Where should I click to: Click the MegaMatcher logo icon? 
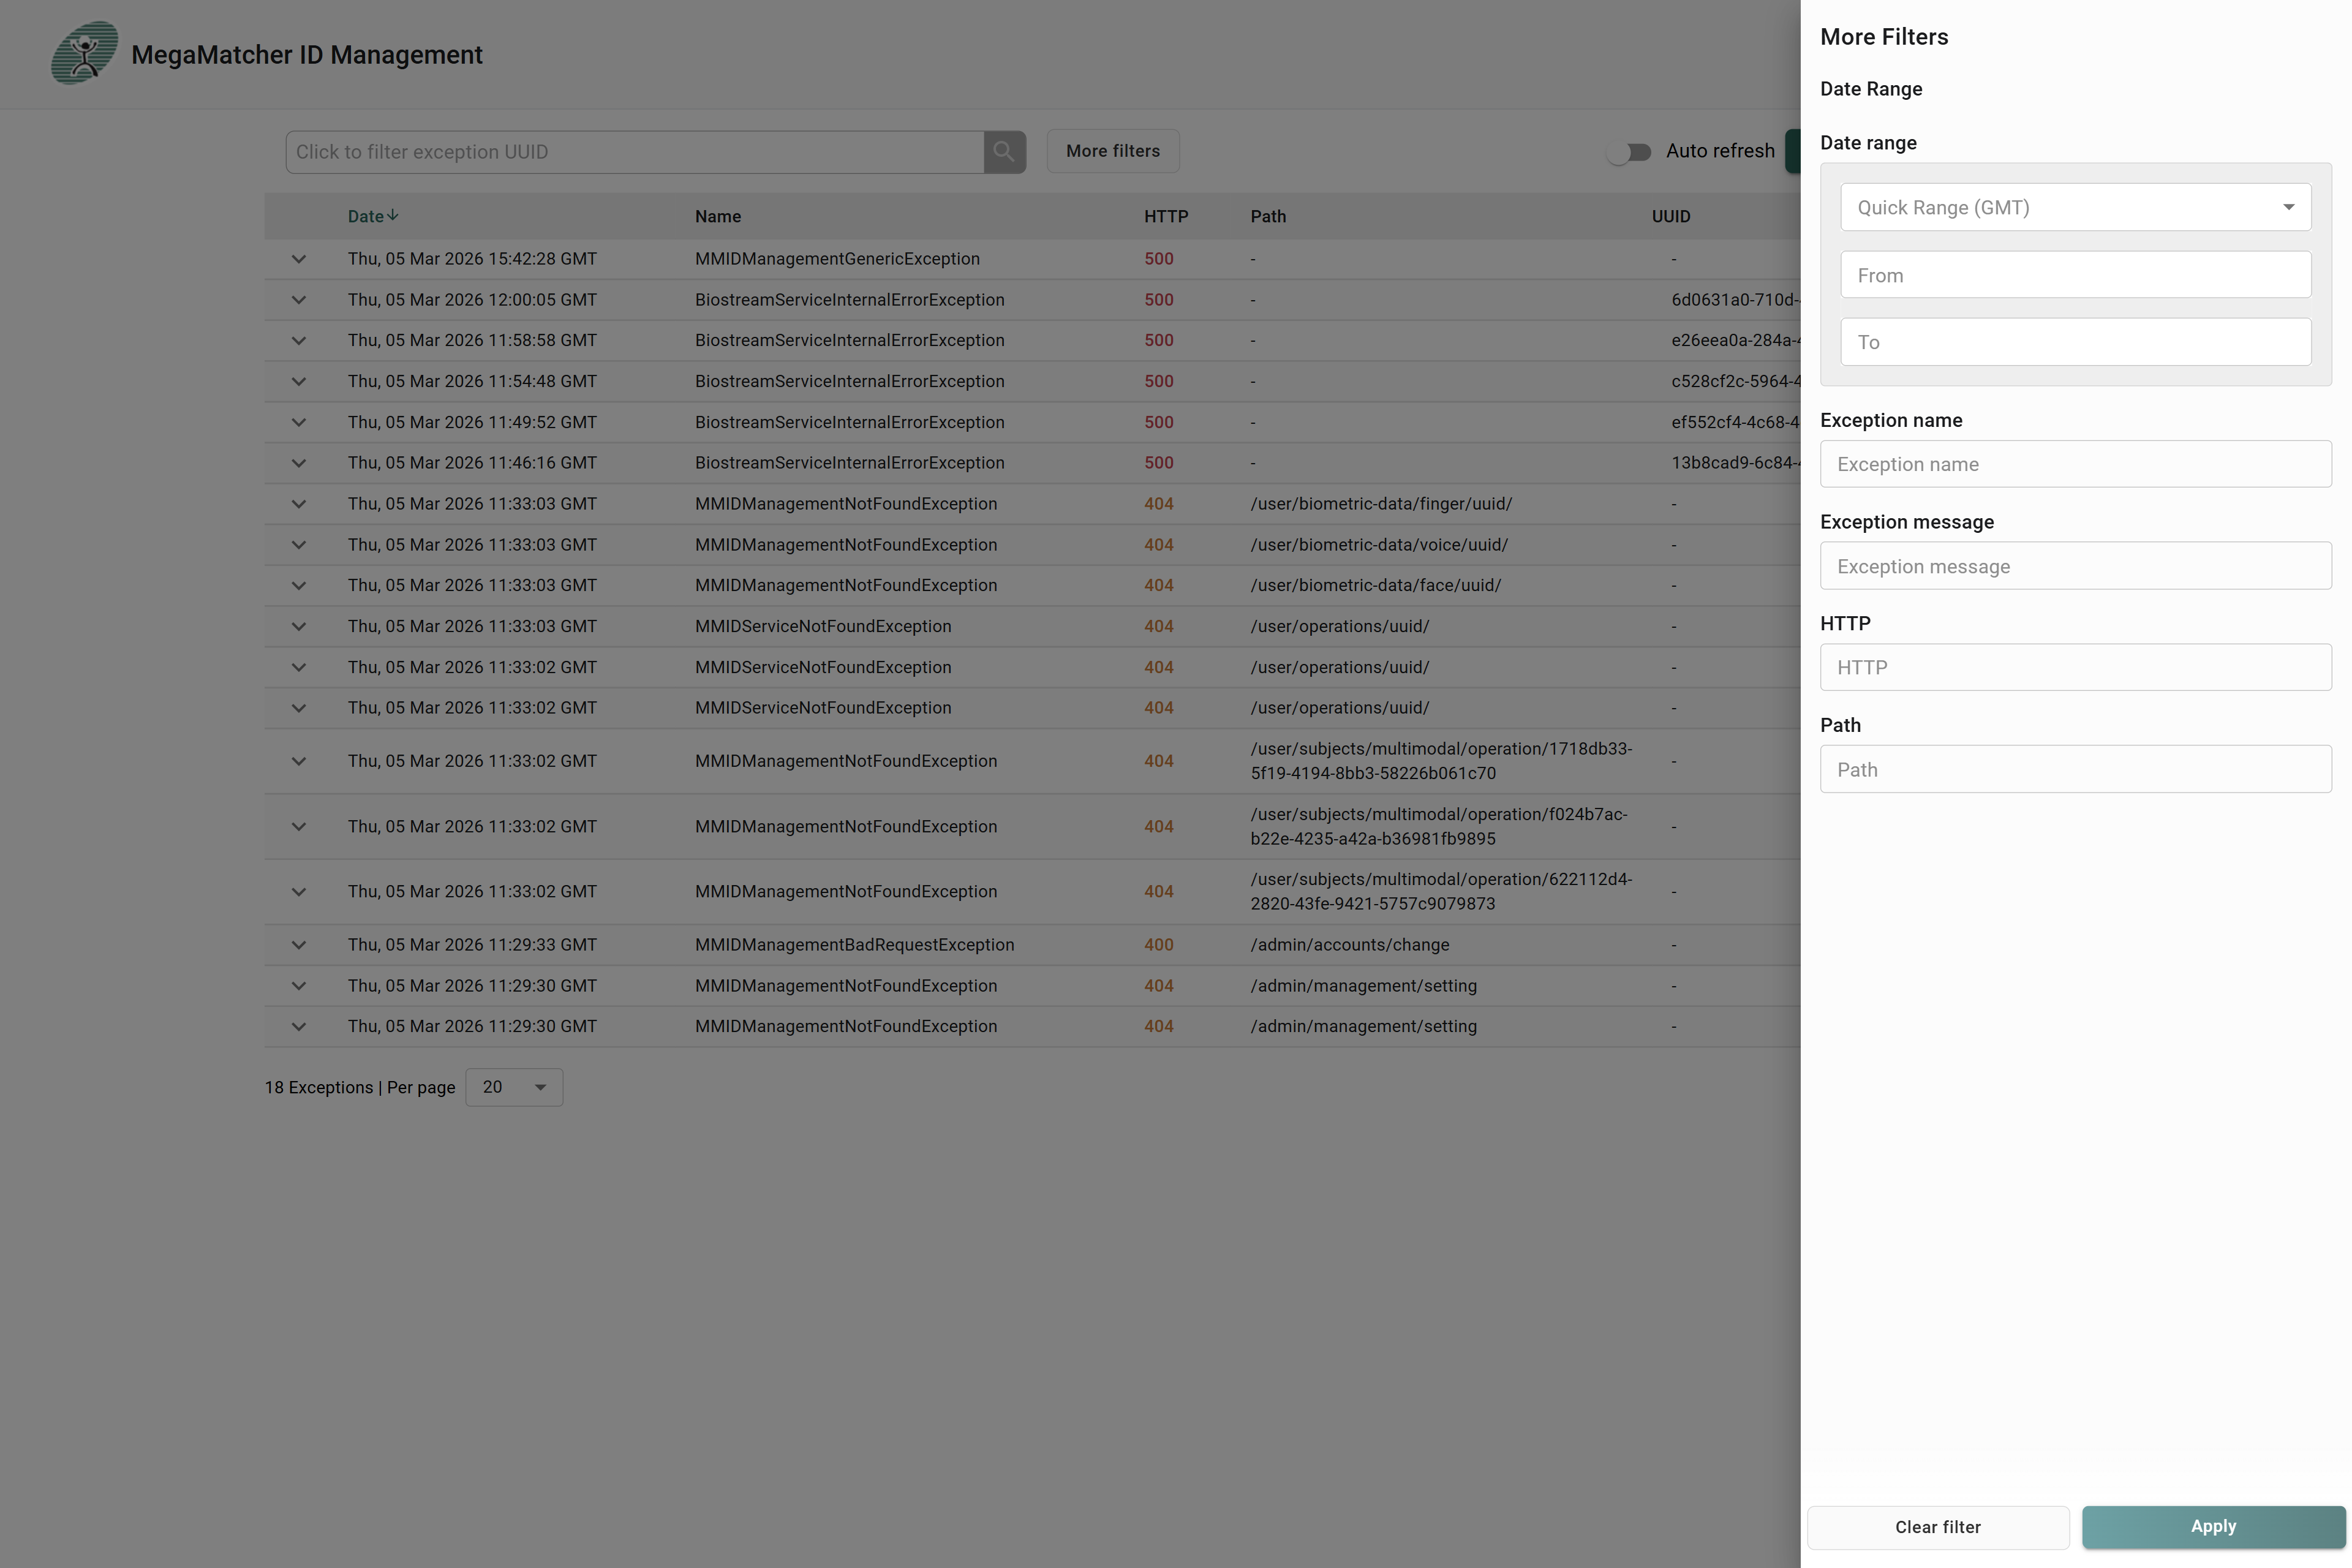pos(85,53)
